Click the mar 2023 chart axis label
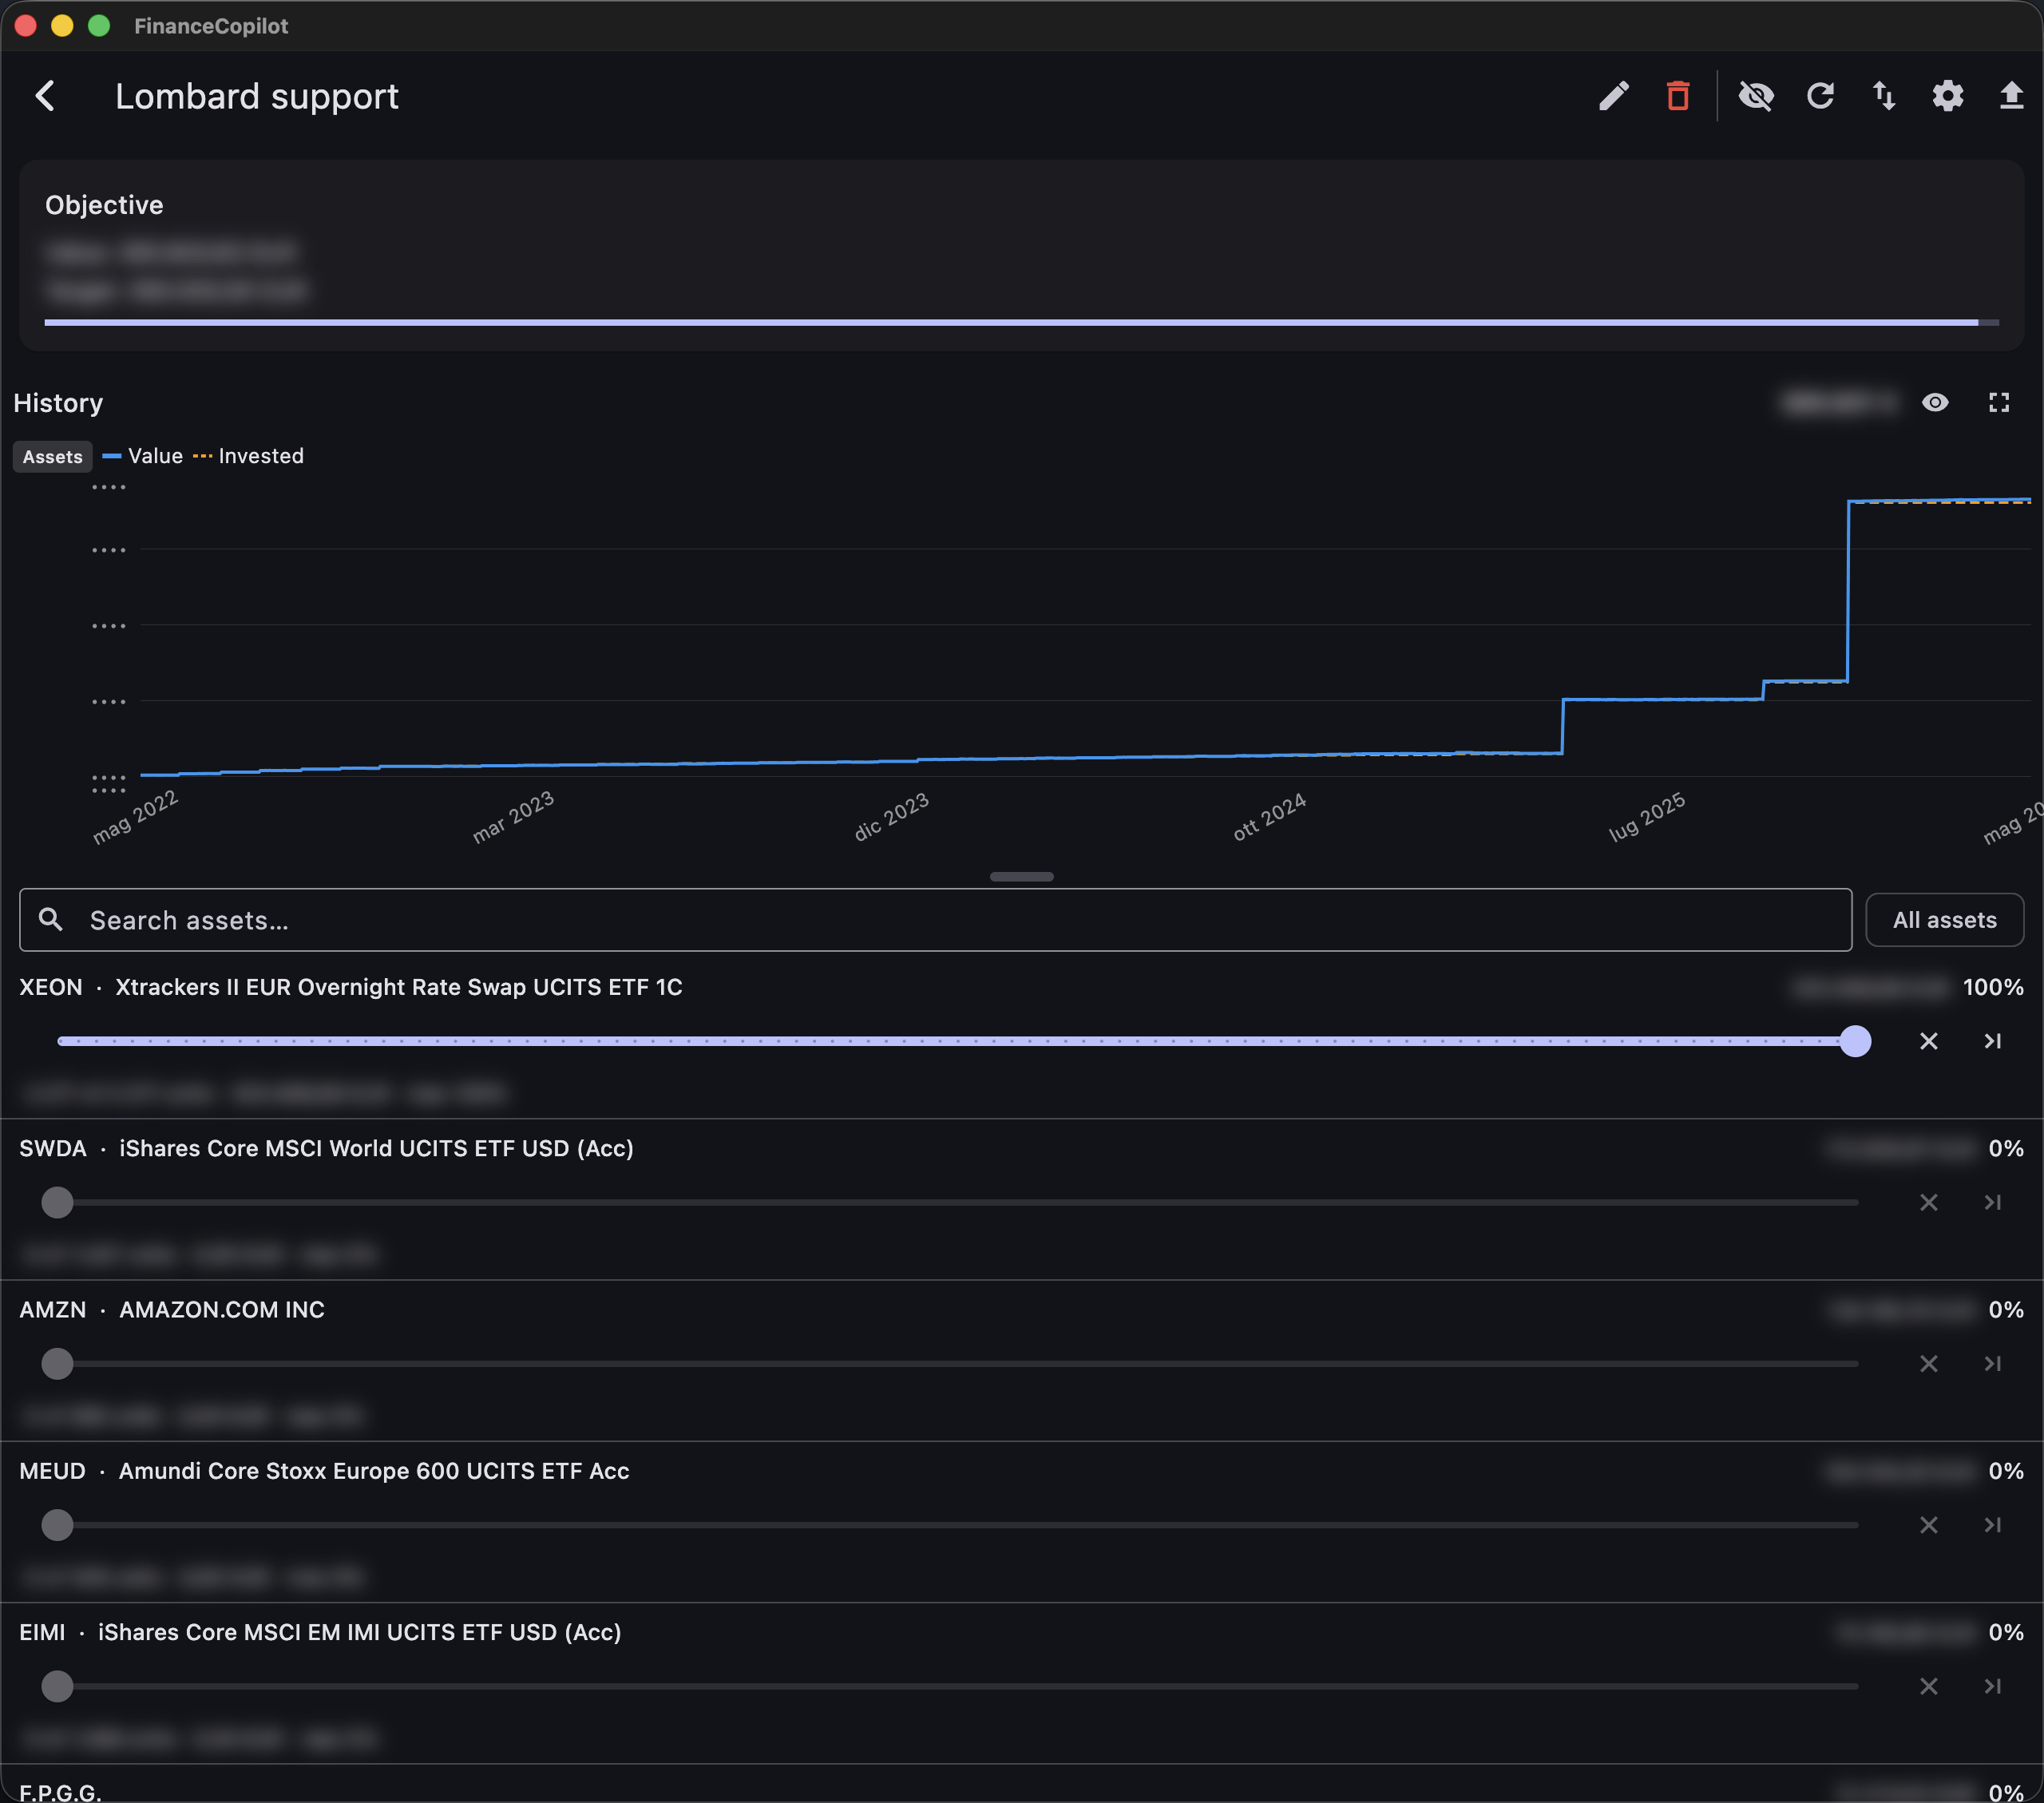Image resolution: width=2044 pixels, height=1803 pixels. click(x=513, y=817)
